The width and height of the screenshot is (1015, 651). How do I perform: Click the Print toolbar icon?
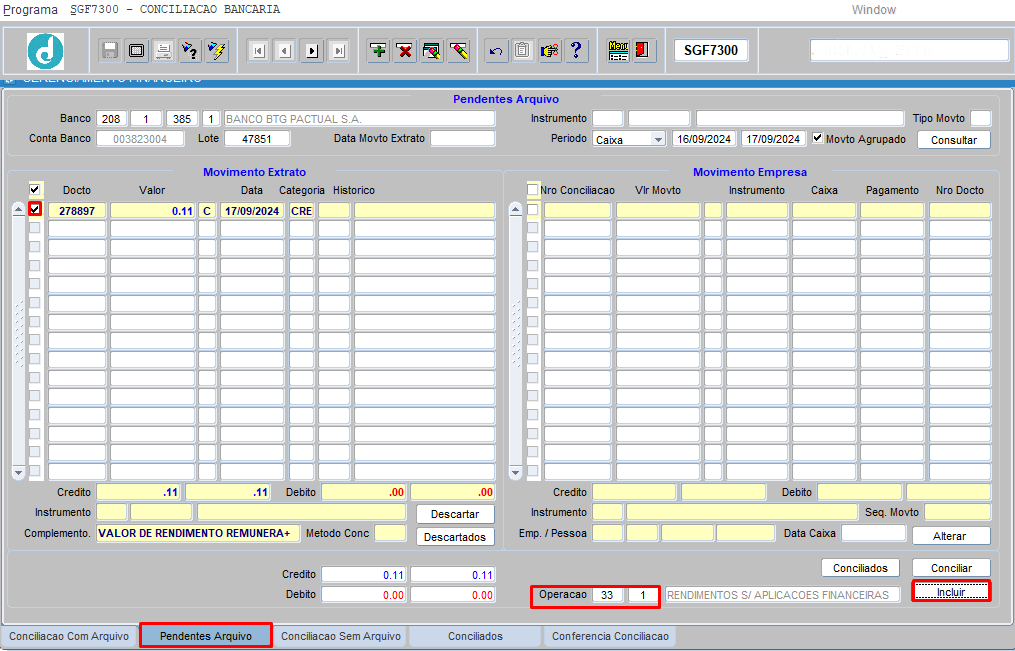pos(163,50)
